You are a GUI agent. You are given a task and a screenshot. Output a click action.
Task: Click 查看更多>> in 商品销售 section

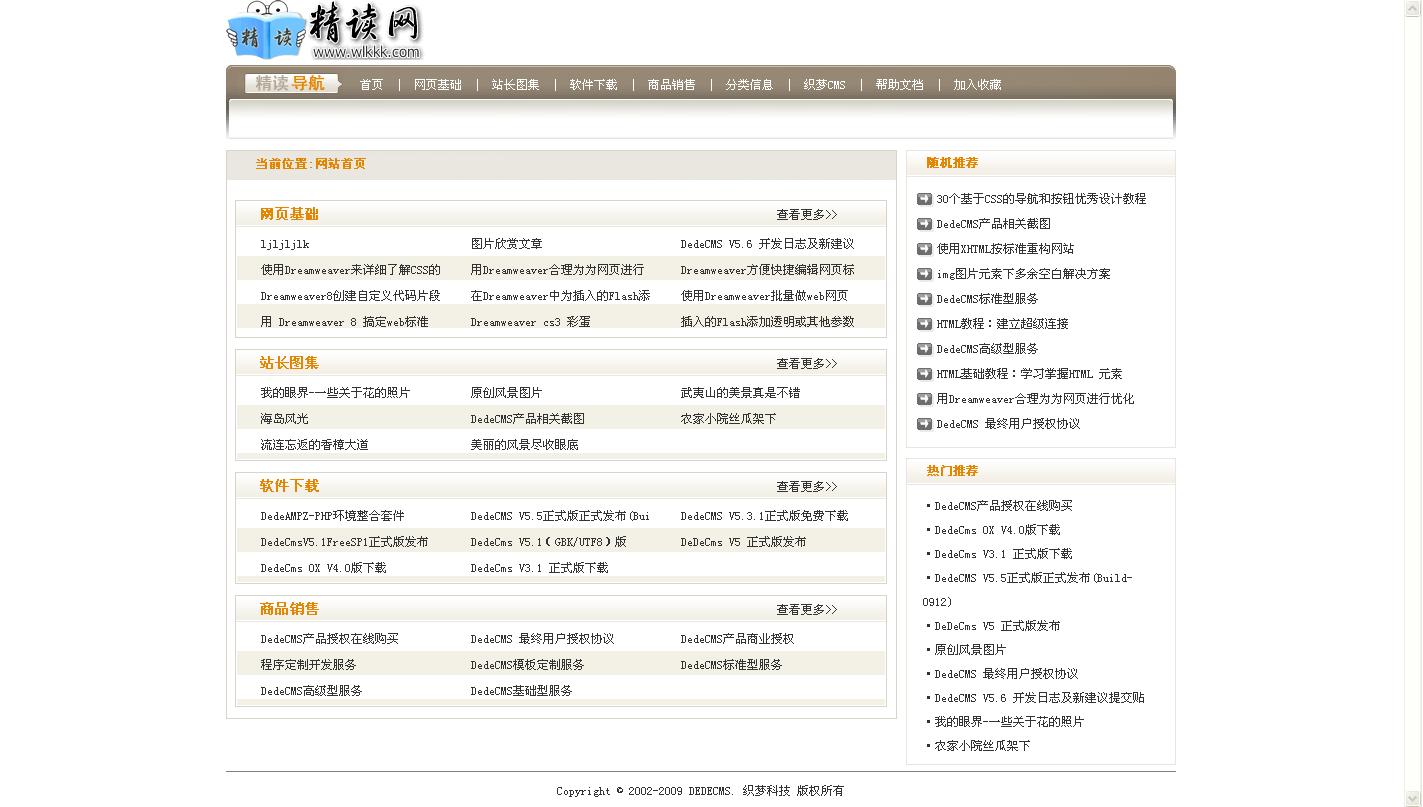coord(807,610)
